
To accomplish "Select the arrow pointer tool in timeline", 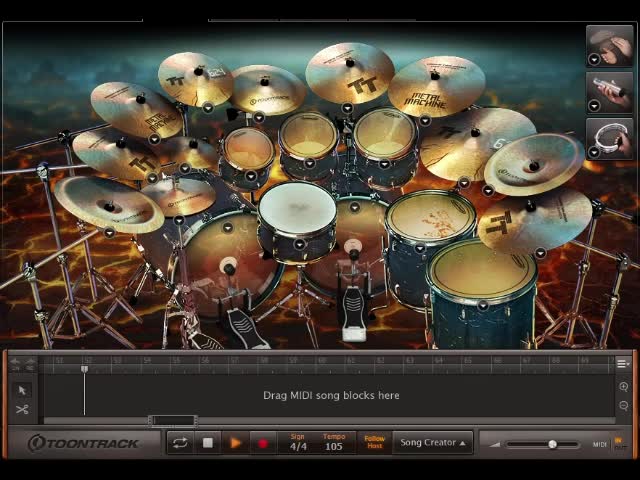I will [x=22, y=391].
